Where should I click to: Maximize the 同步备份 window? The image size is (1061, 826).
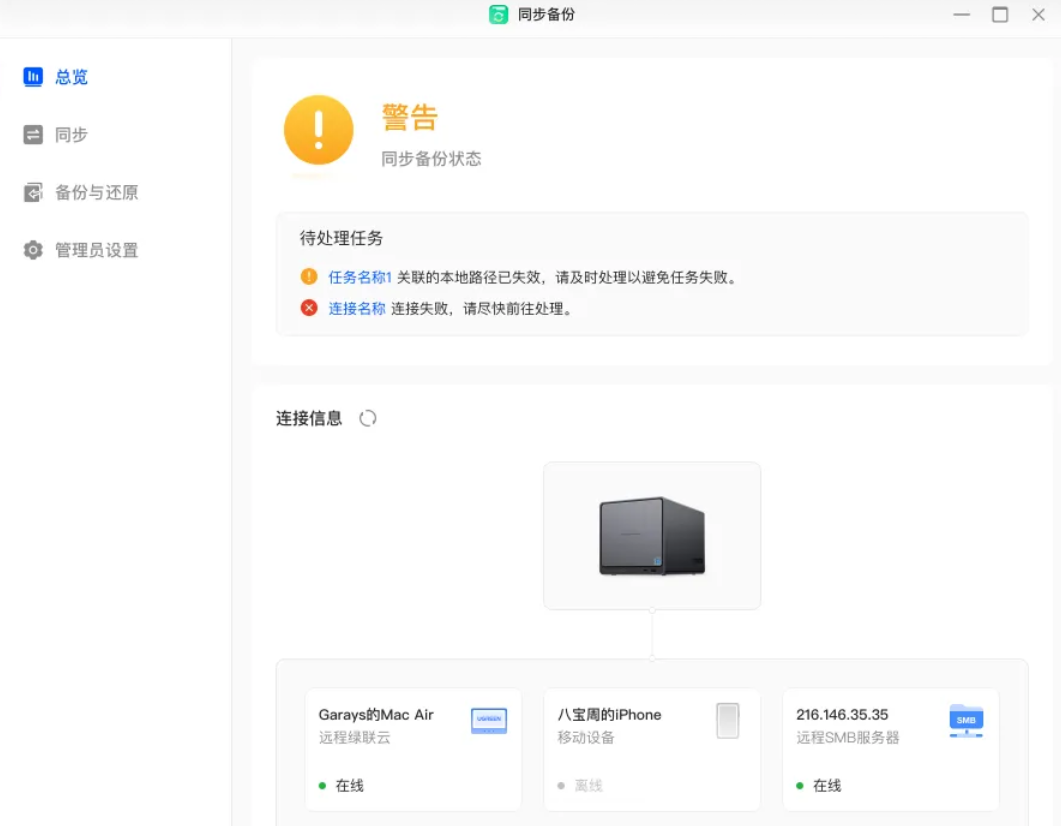coord(1000,14)
